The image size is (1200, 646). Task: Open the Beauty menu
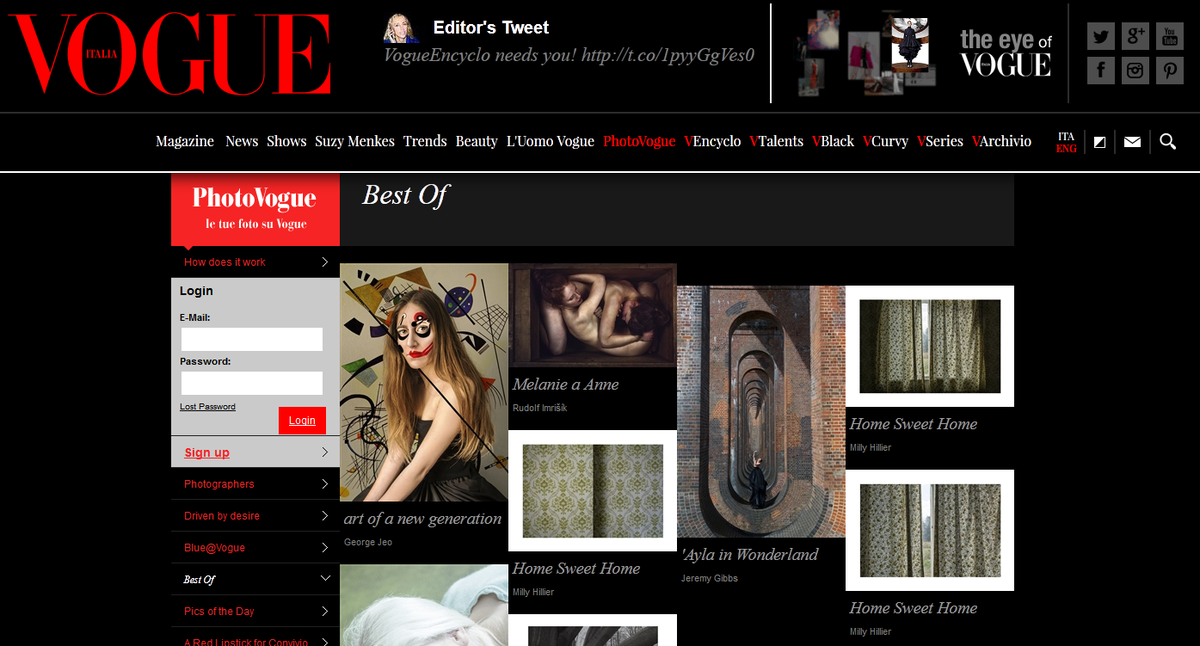(476, 142)
